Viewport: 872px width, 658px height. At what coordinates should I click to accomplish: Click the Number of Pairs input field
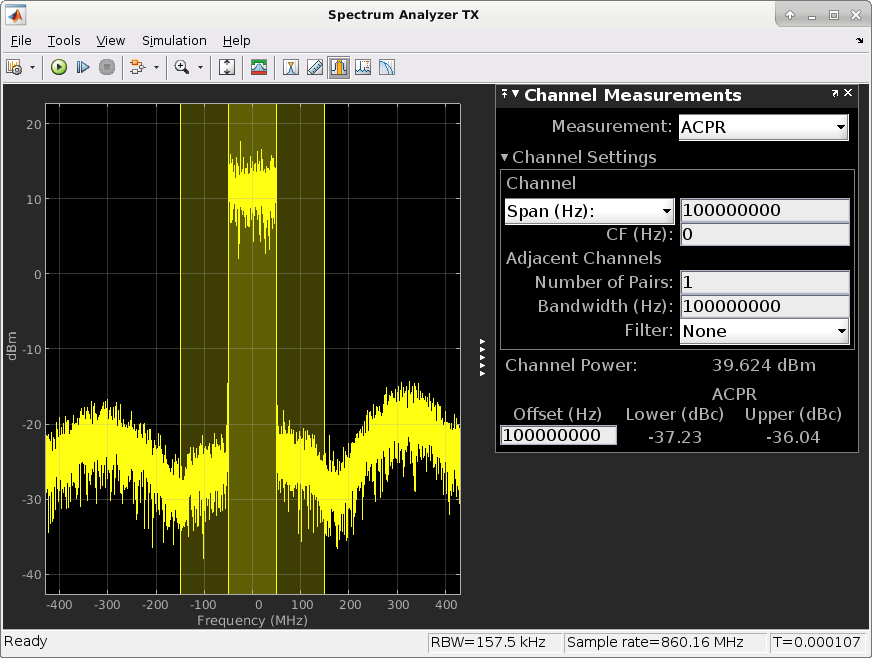pos(765,283)
